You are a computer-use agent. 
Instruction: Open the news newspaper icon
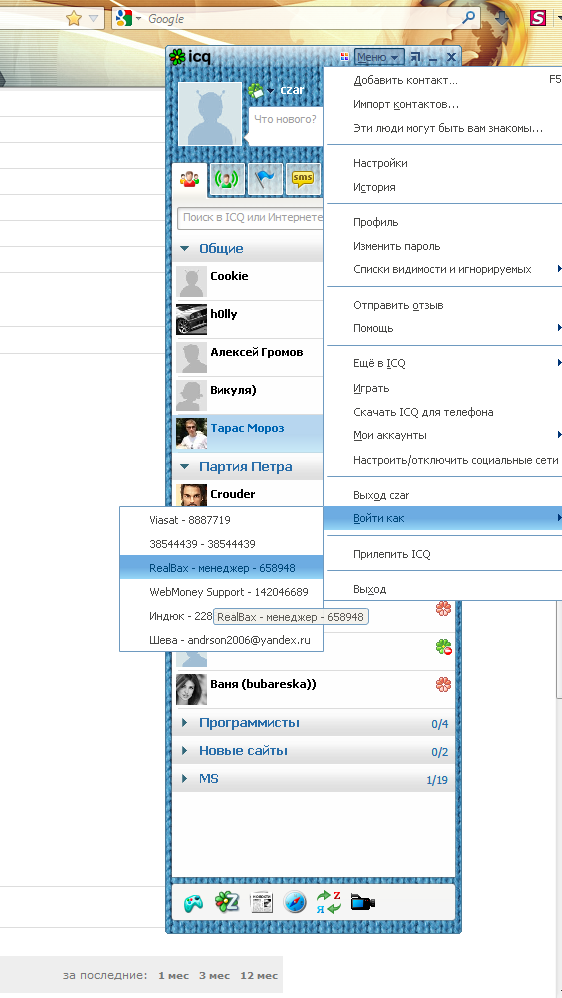tap(261, 902)
